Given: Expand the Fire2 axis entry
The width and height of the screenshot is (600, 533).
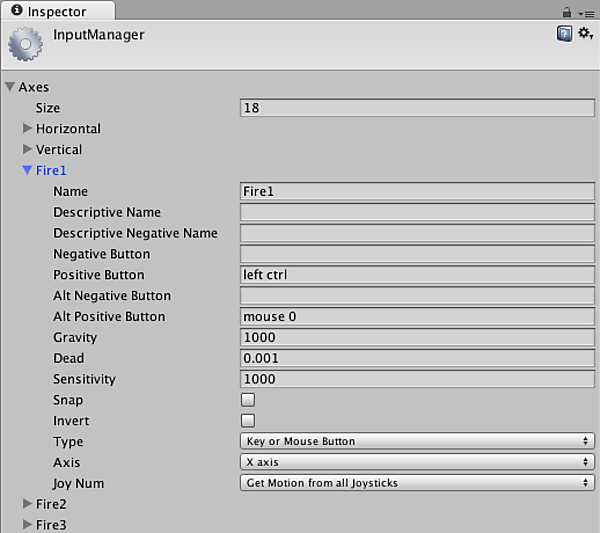Looking at the screenshot, I should pos(28,503).
